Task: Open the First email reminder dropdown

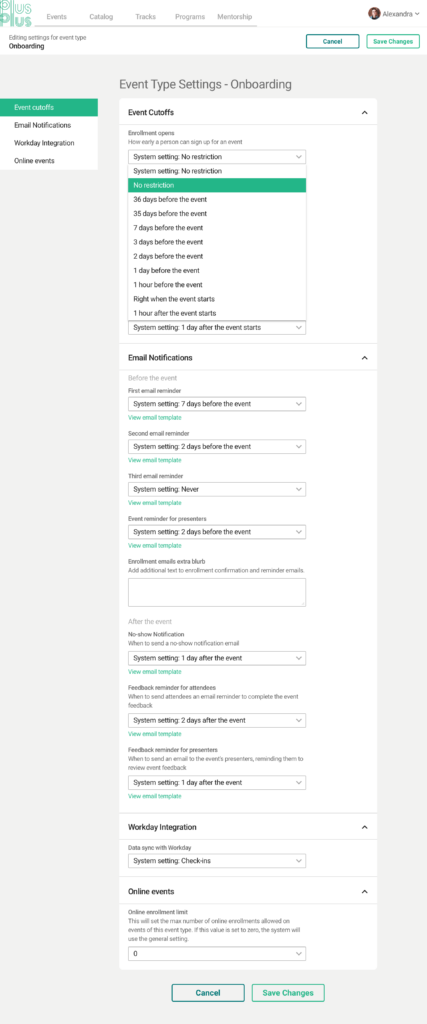Action: point(217,404)
